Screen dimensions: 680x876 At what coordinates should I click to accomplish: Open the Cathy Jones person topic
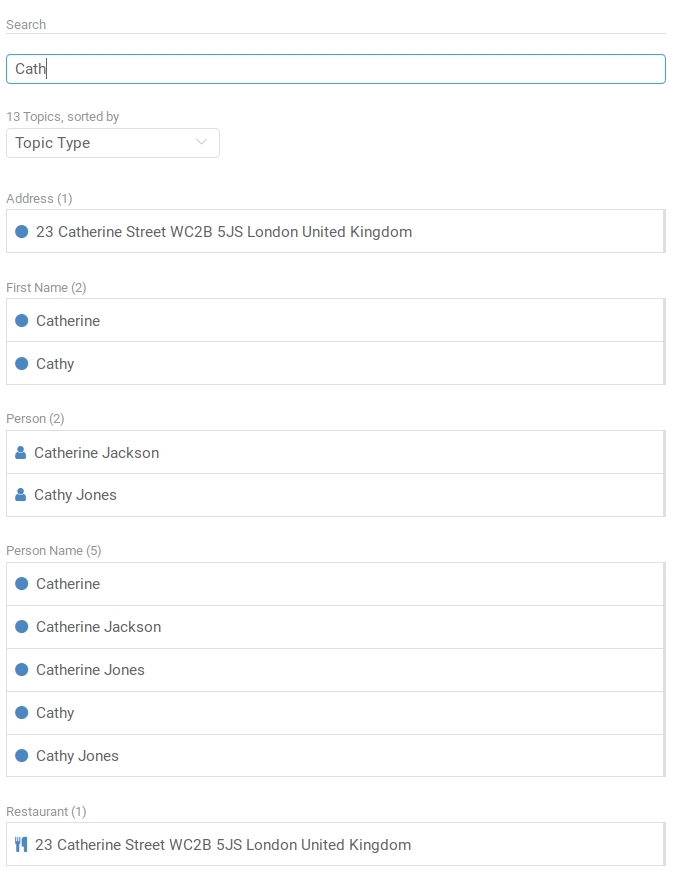coord(76,495)
